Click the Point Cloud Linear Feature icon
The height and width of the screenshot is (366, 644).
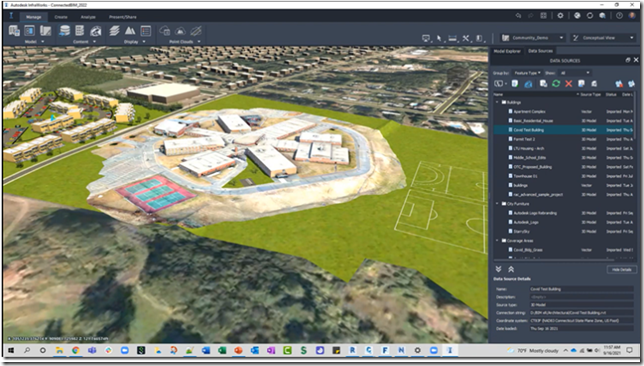[x=196, y=31]
